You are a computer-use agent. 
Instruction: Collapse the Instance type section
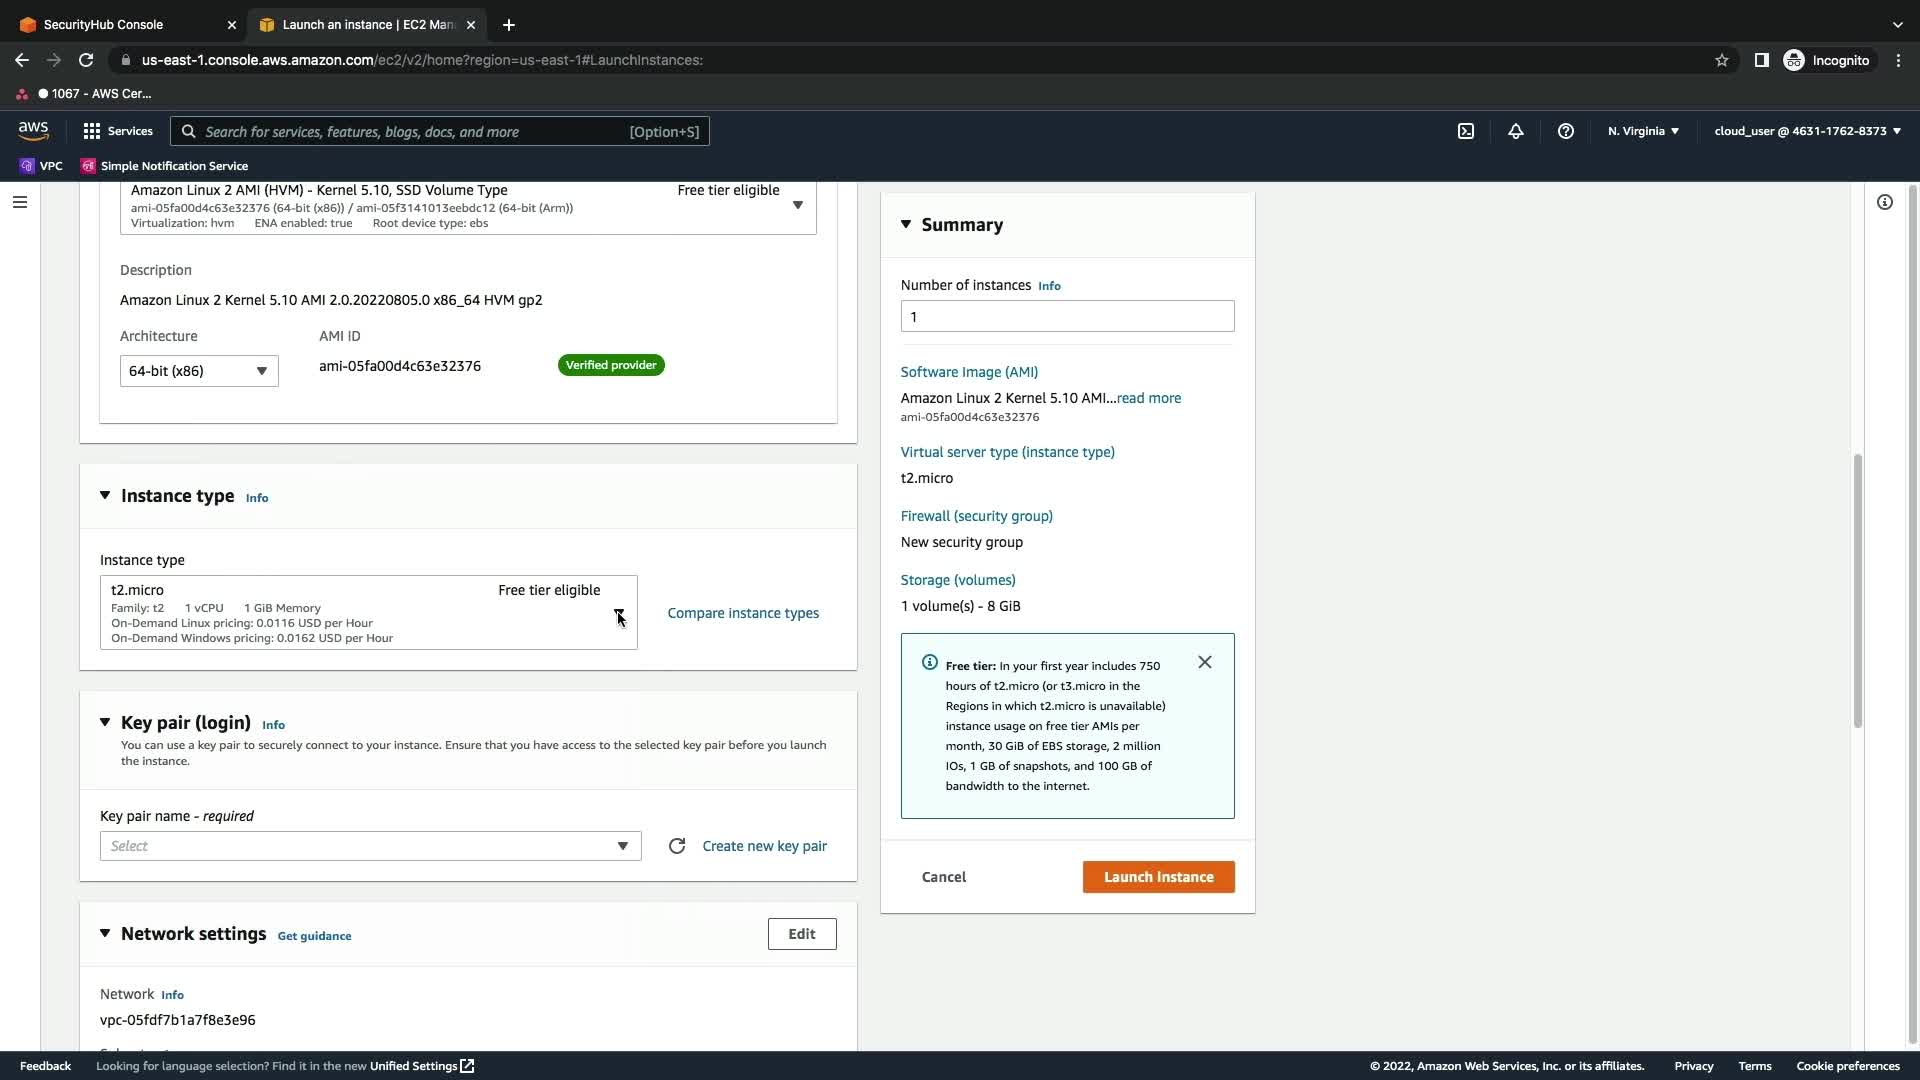105,496
